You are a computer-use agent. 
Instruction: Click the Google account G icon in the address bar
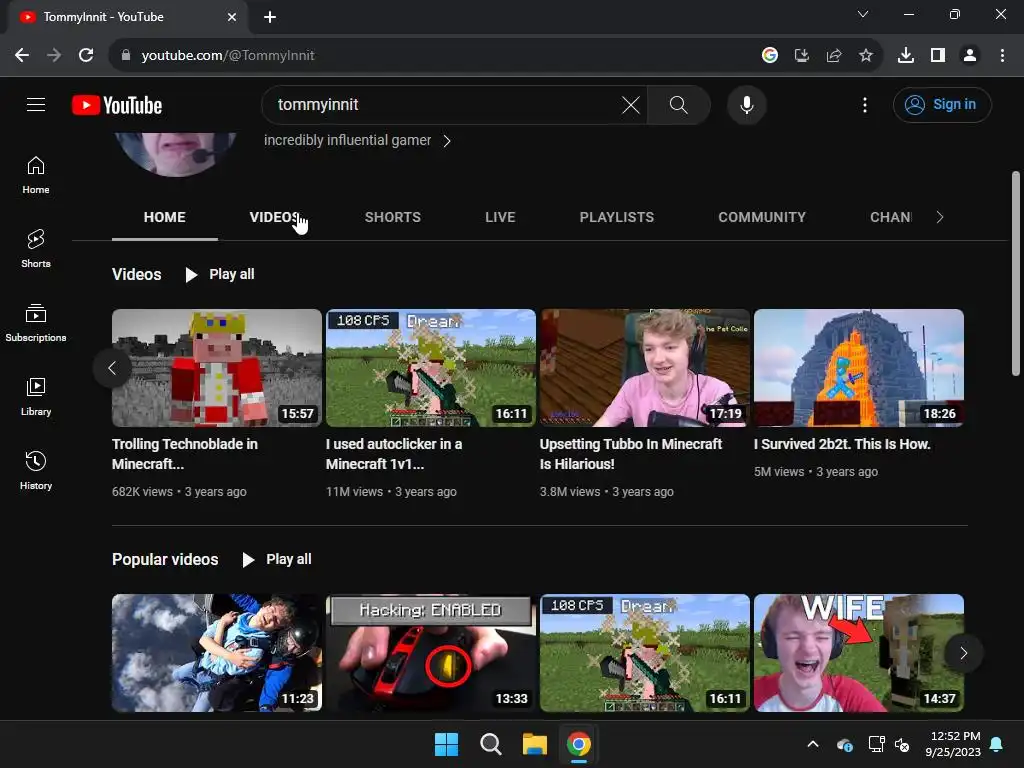point(770,56)
